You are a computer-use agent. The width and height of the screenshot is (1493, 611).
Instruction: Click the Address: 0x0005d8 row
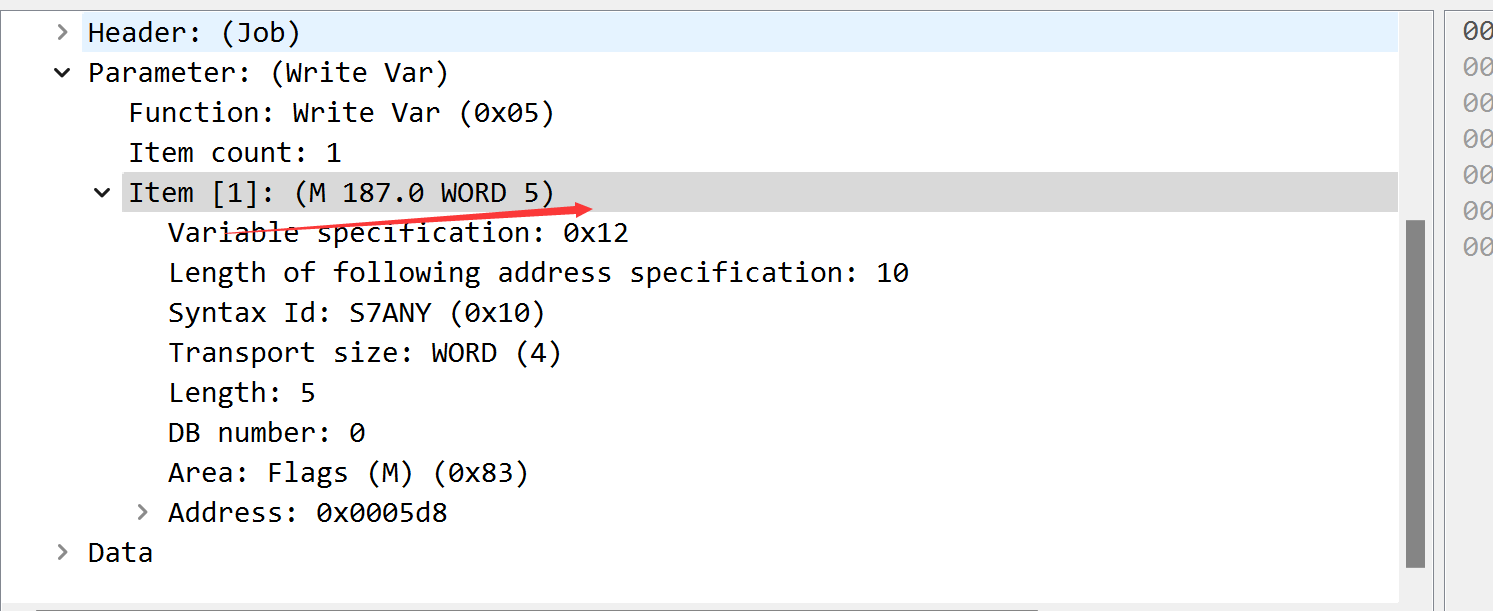(307, 513)
